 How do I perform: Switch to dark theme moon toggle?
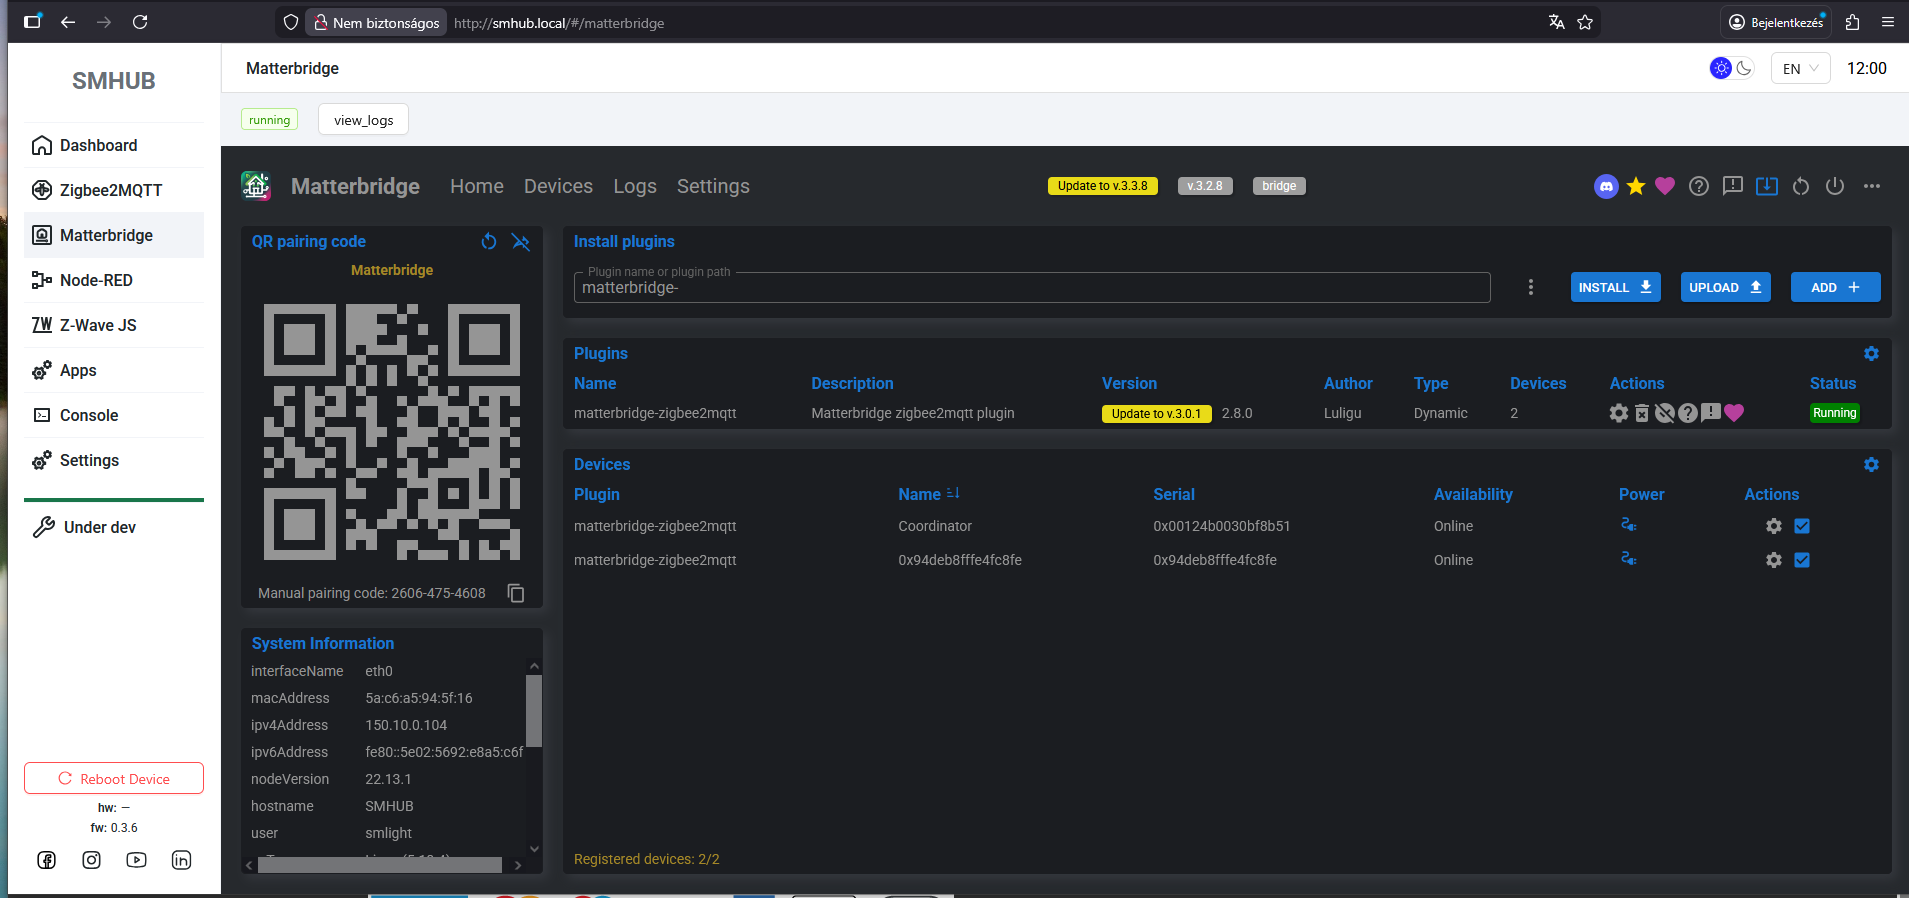point(1745,68)
